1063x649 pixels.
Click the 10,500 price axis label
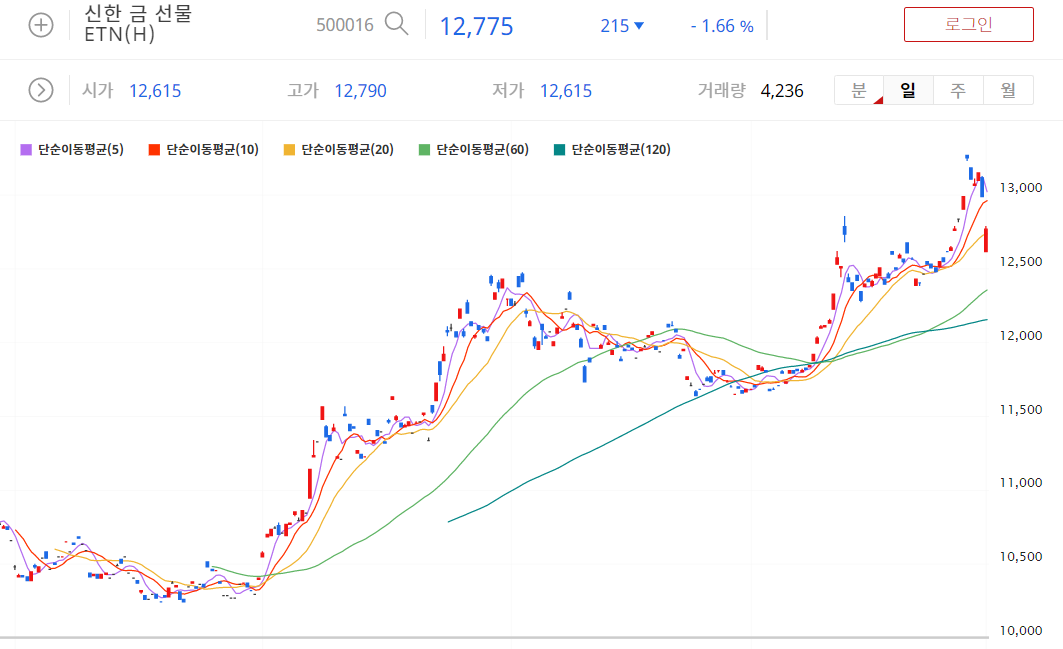(x=1021, y=557)
